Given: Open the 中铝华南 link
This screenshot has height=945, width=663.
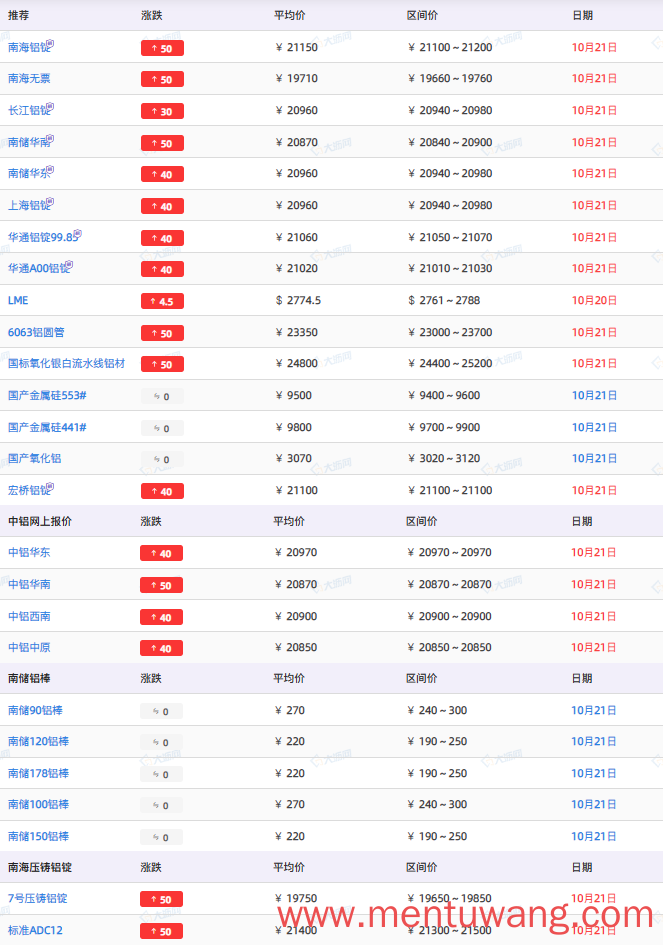Looking at the screenshot, I should (29, 584).
